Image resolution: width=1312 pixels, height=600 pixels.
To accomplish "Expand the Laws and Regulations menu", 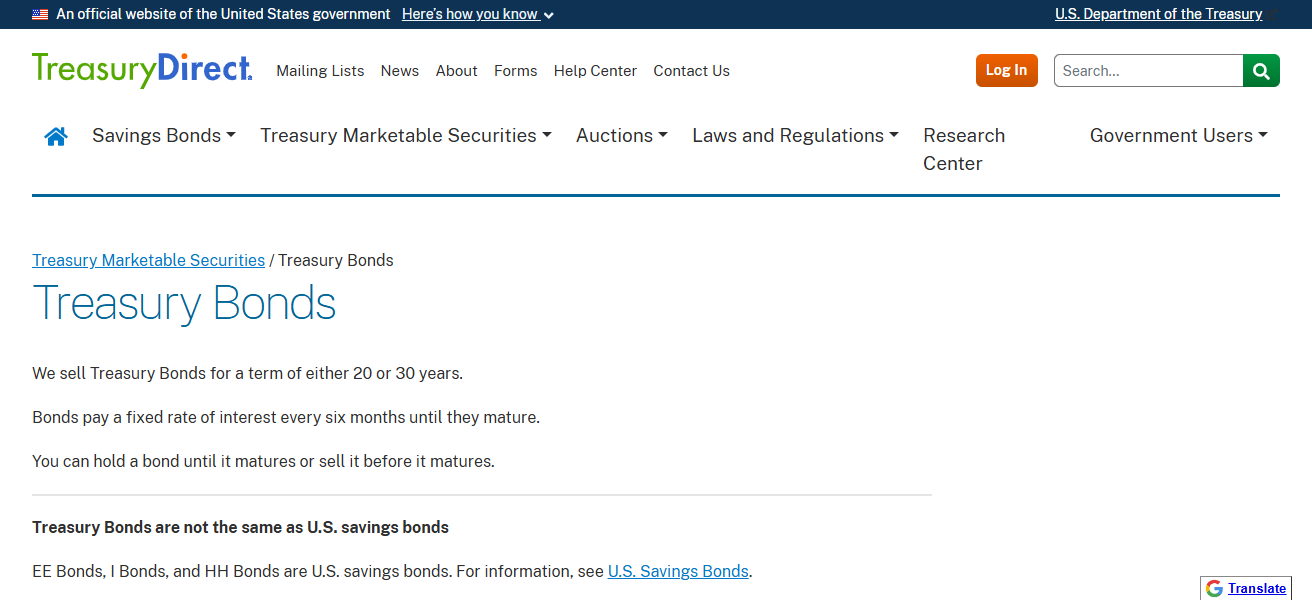I will pyautogui.click(x=789, y=135).
